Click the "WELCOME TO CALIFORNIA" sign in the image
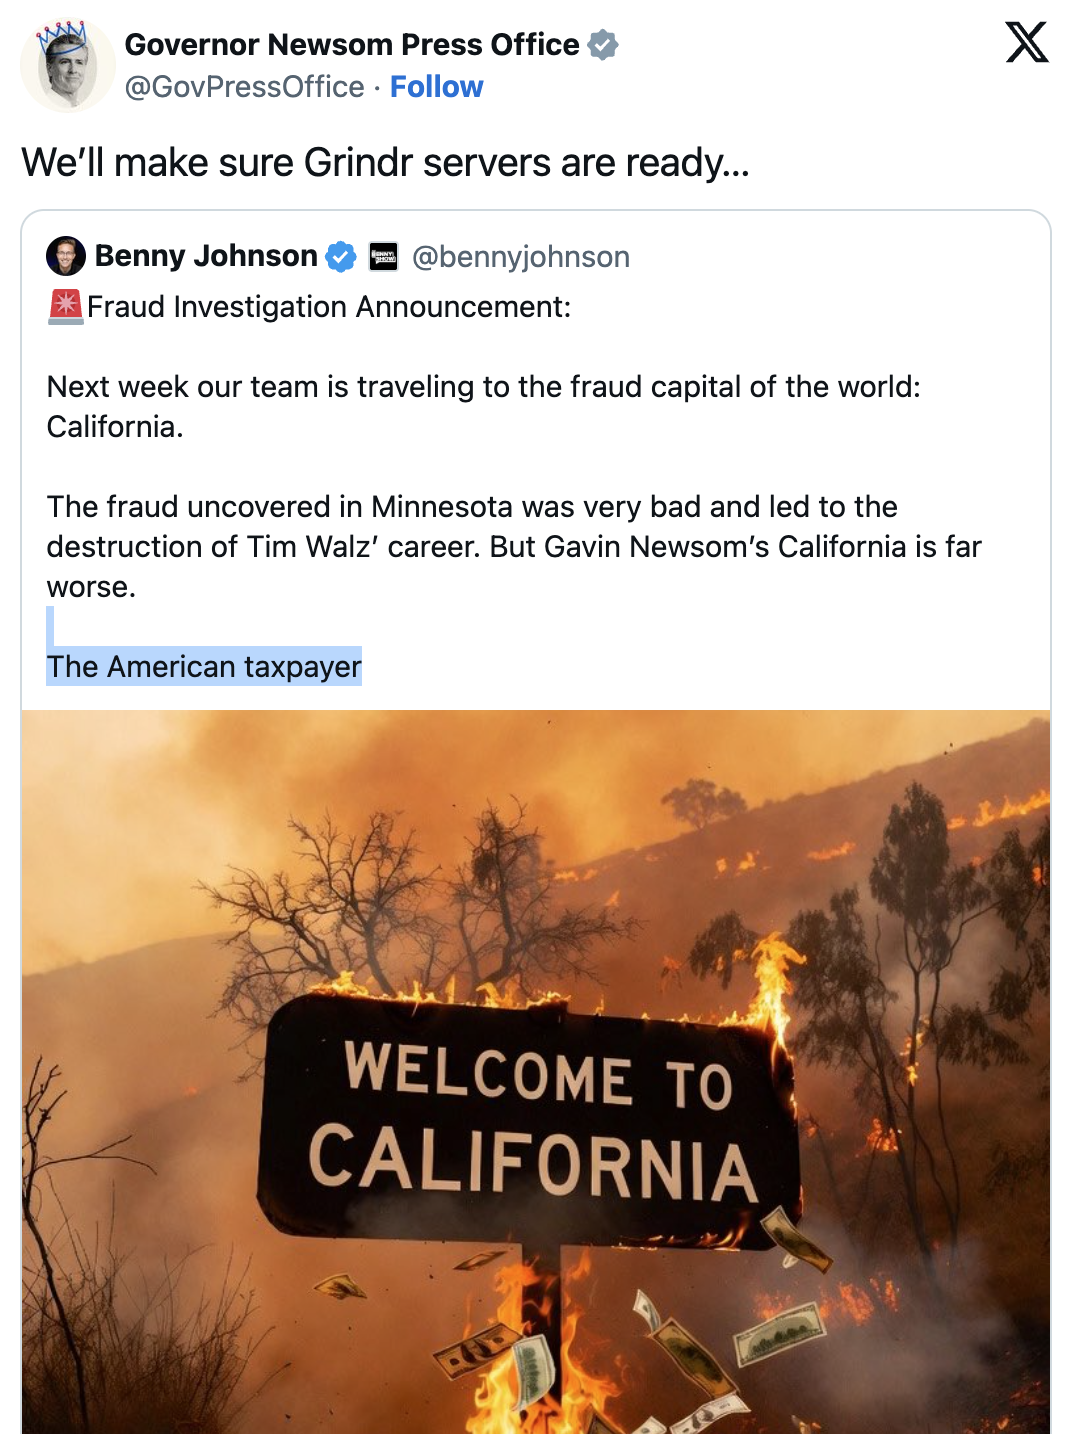1074x1434 pixels. click(x=530, y=1122)
